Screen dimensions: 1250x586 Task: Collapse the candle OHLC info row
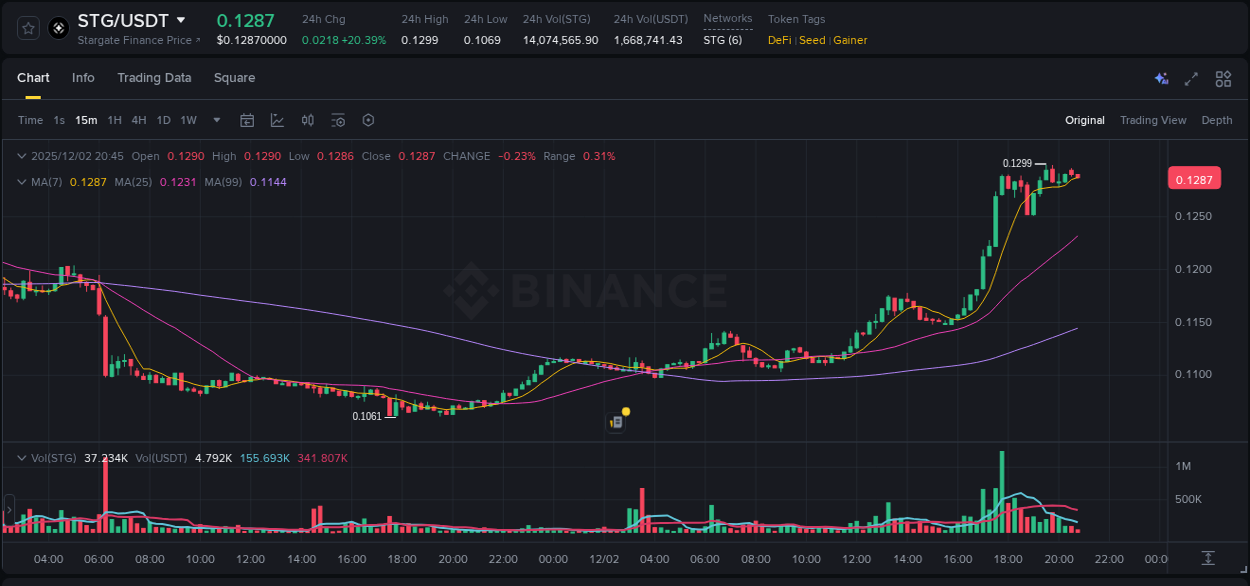pos(21,156)
